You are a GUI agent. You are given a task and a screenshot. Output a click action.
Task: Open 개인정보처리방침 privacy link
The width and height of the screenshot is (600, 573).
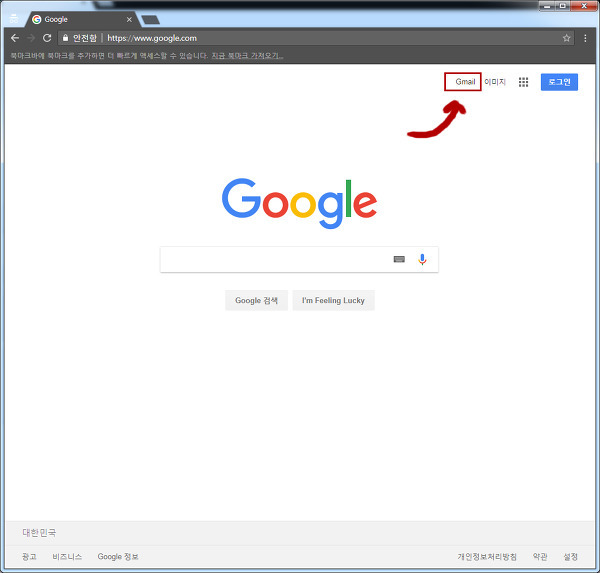(487, 557)
